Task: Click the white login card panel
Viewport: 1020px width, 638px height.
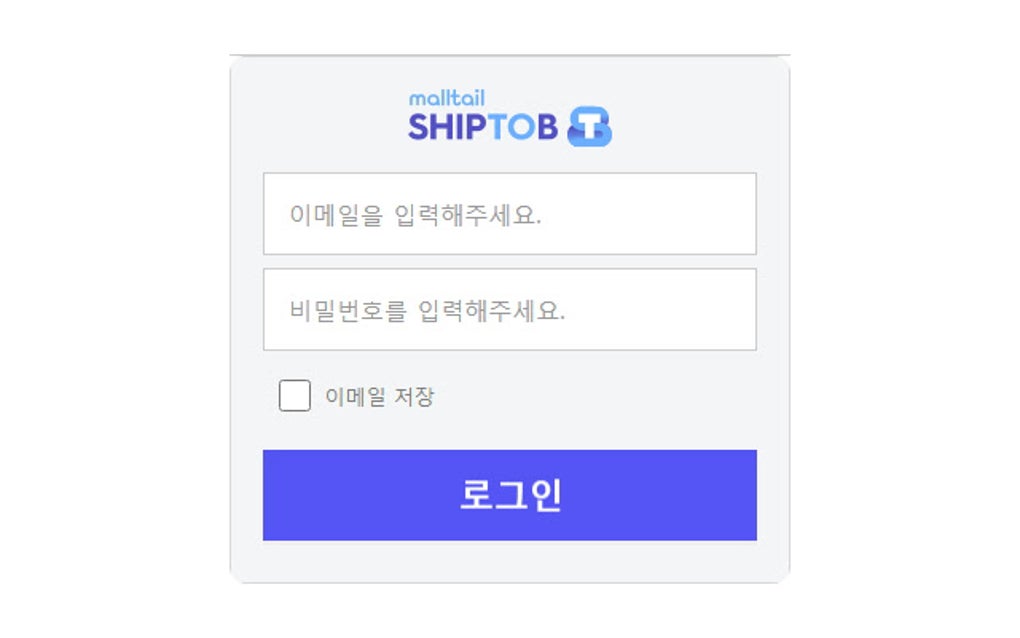Action: 510,560
